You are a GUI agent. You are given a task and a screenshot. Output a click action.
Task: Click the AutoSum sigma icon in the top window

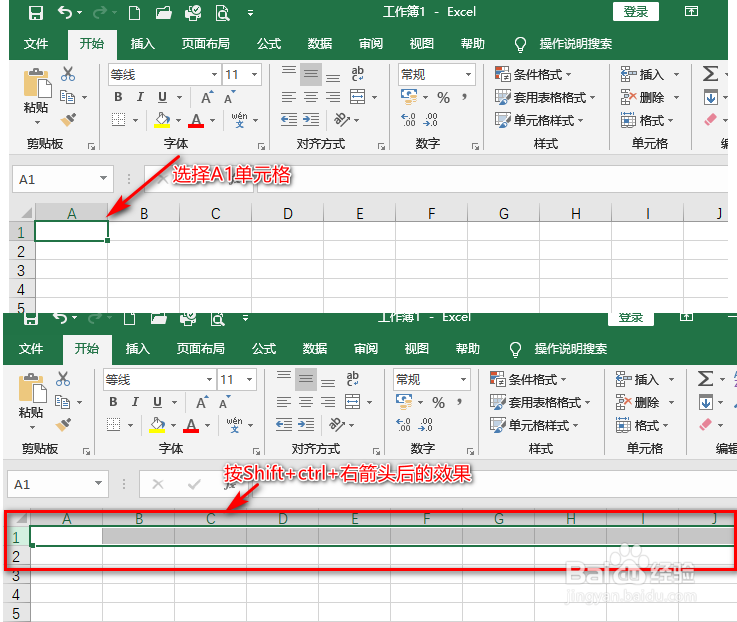[x=710, y=74]
